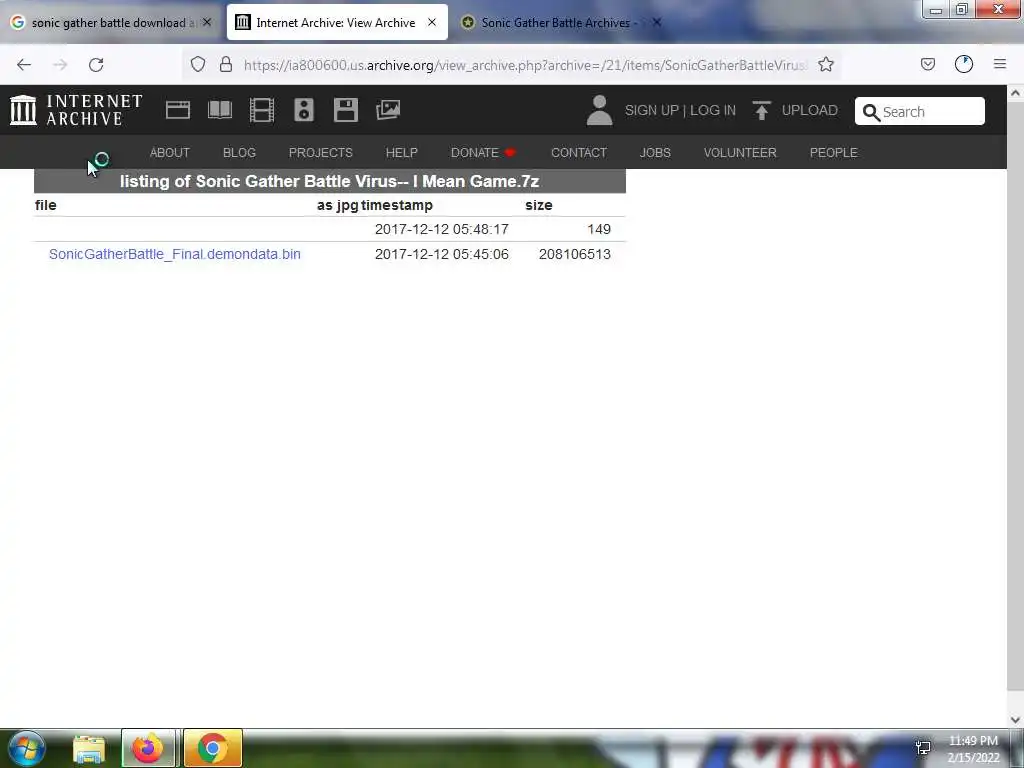1024x768 pixels.
Task: Click the SIGN UP link
Action: click(x=652, y=110)
